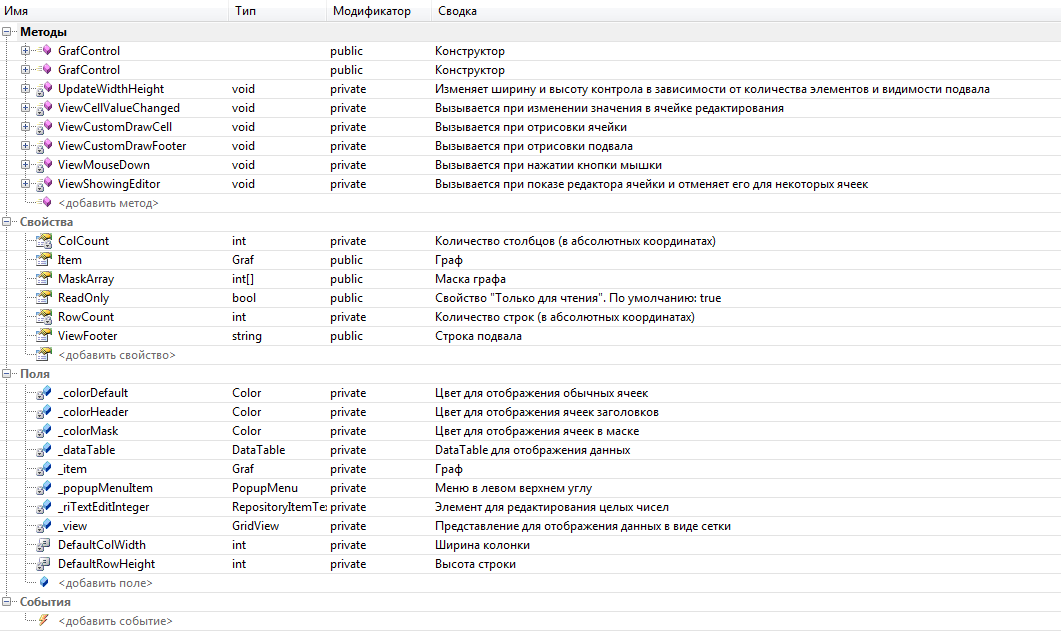Expand the ViewCellValueChanged method node
The width and height of the screenshot is (1061, 637).
point(26,108)
